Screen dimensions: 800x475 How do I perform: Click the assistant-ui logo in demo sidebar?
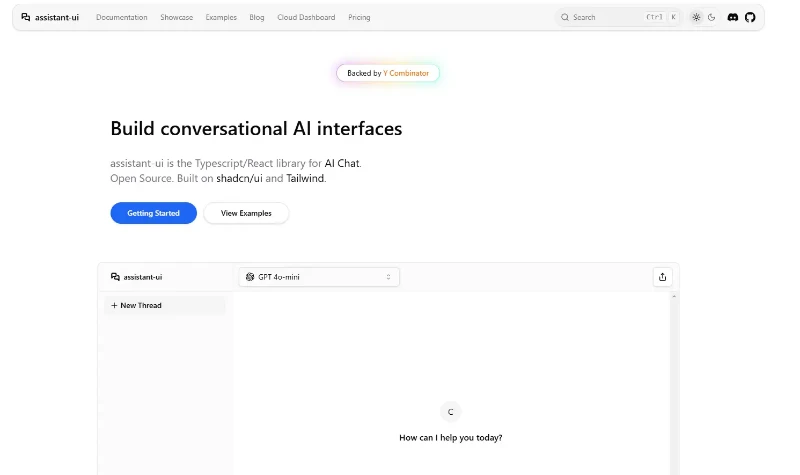click(x=136, y=277)
